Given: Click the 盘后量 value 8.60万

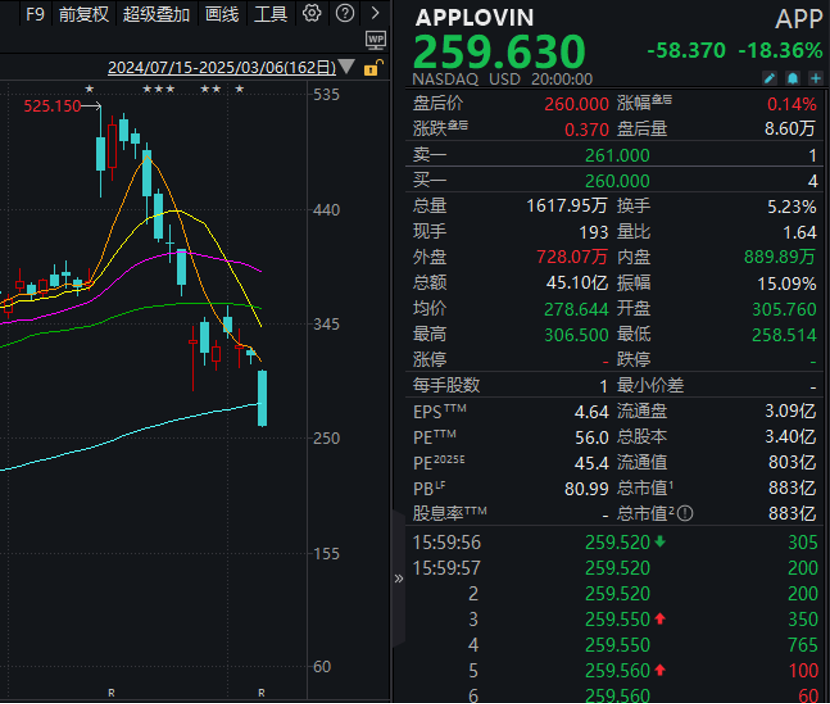Looking at the screenshot, I should click(790, 128).
